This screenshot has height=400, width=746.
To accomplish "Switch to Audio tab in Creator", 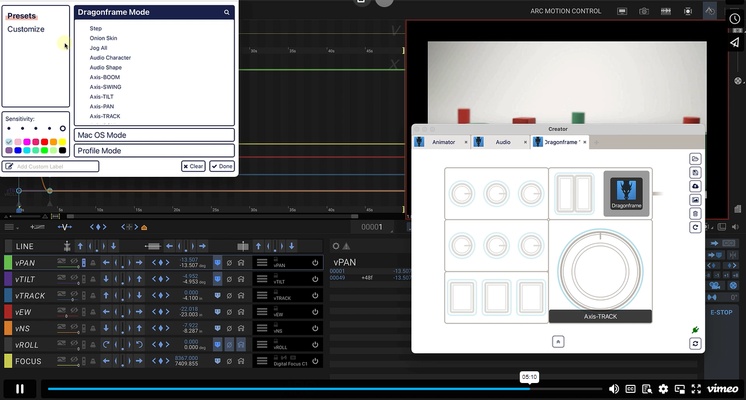I will [501, 142].
